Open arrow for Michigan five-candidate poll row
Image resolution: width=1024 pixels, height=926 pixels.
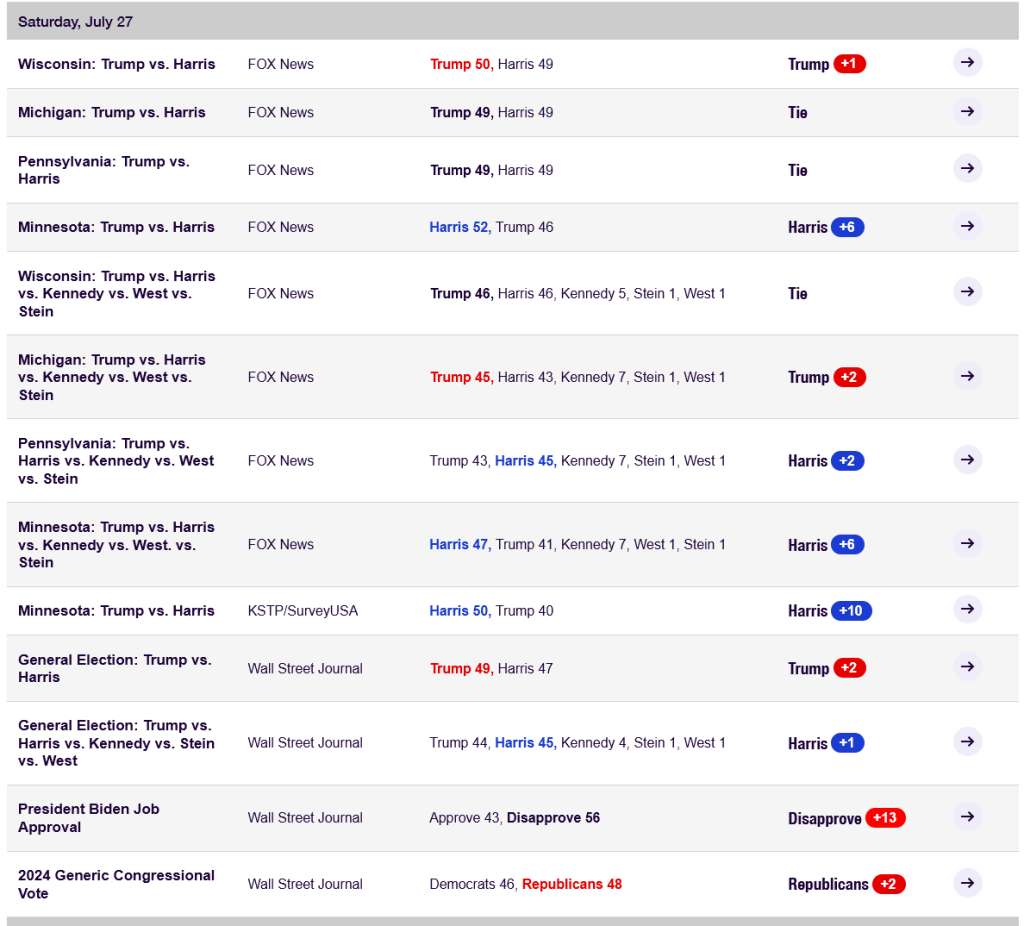(x=967, y=376)
